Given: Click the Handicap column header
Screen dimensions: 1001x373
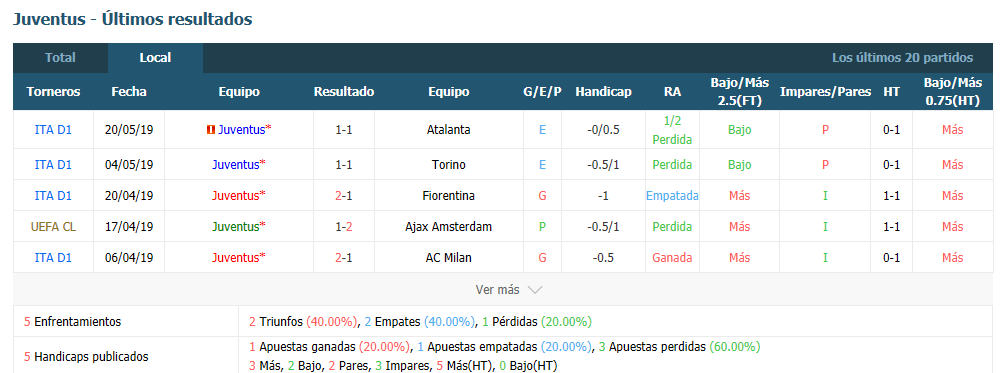Looking at the screenshot, I should click(603, 91).
